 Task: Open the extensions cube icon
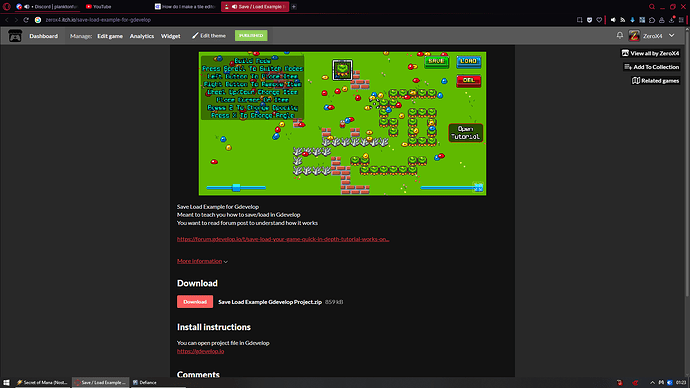point(652,20)
